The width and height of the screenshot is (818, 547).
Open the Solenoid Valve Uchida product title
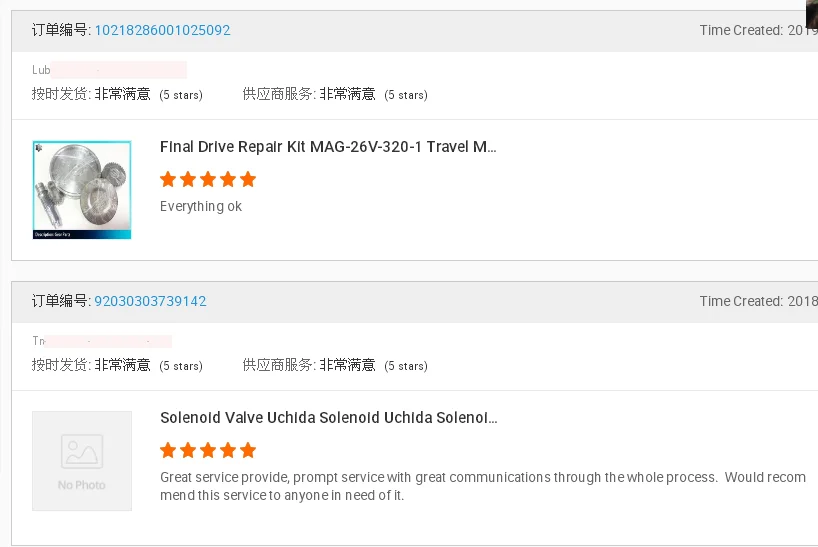click(328, 417)
